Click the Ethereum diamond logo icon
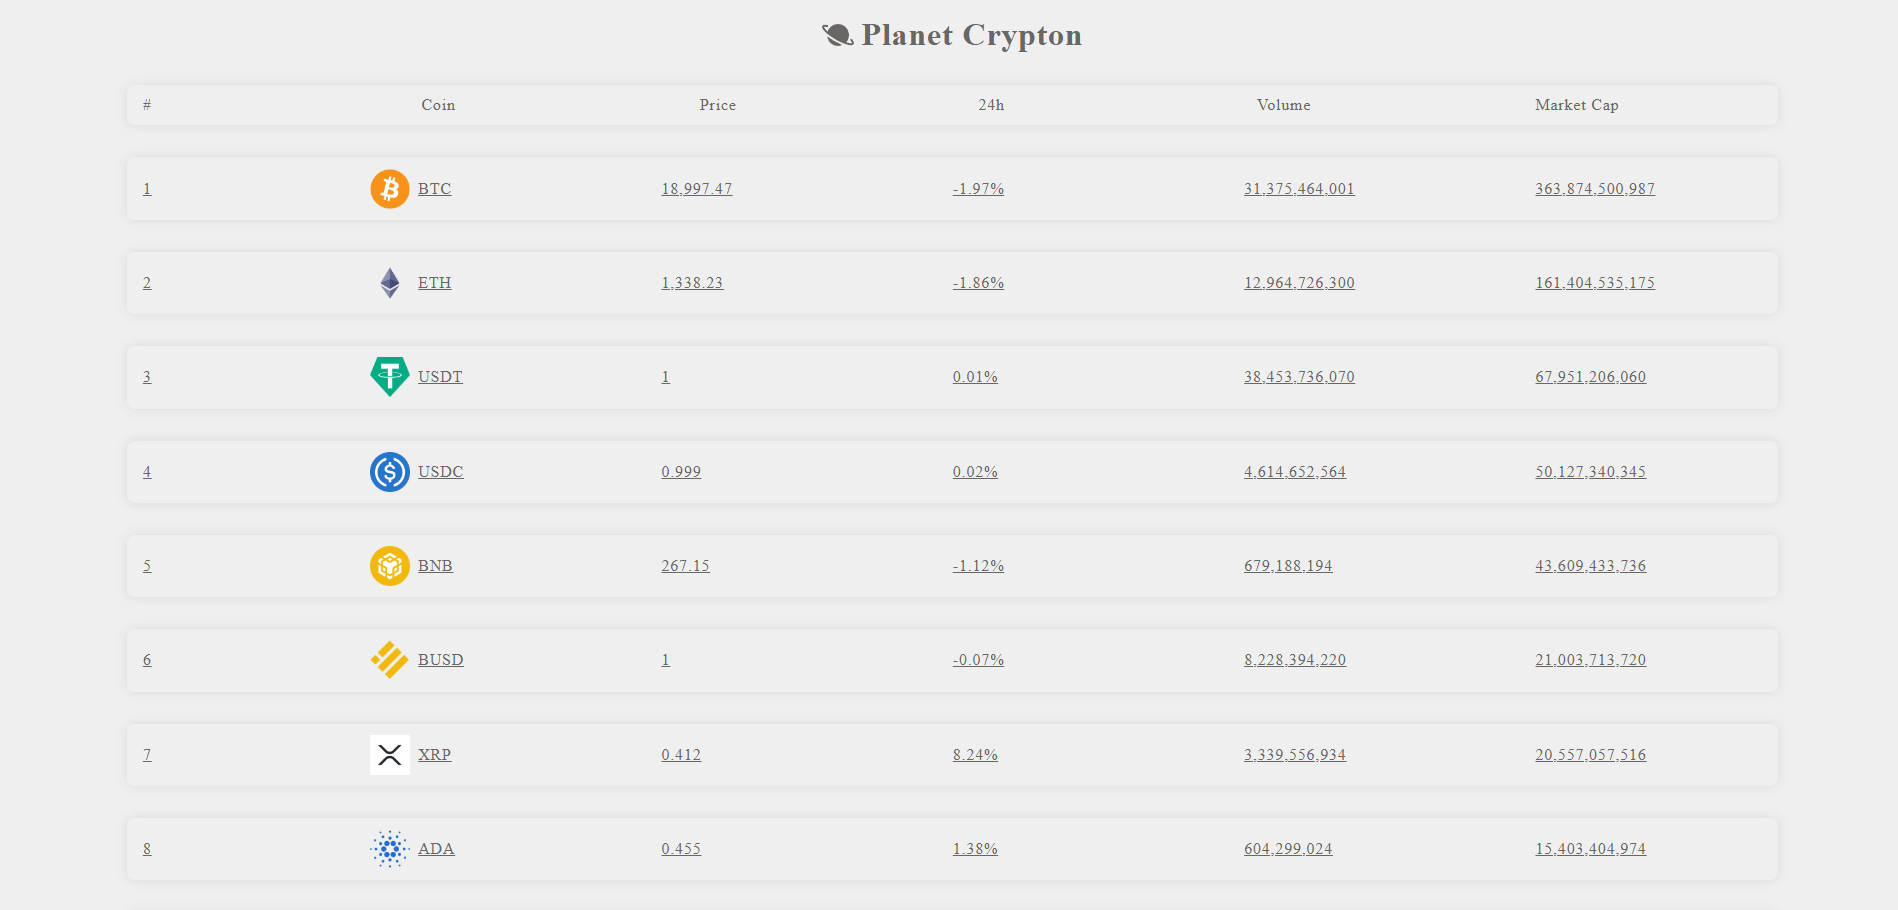 389,283
